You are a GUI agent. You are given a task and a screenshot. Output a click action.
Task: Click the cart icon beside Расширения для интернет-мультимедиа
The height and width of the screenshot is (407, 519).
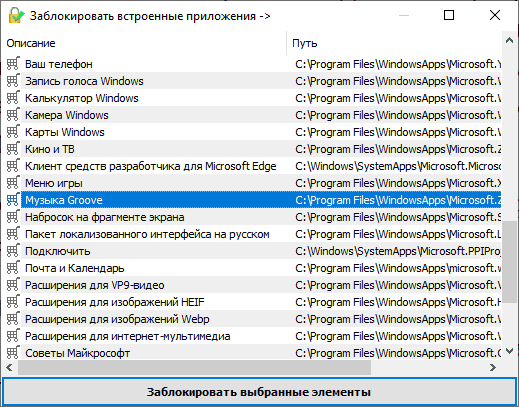(13, 335)
